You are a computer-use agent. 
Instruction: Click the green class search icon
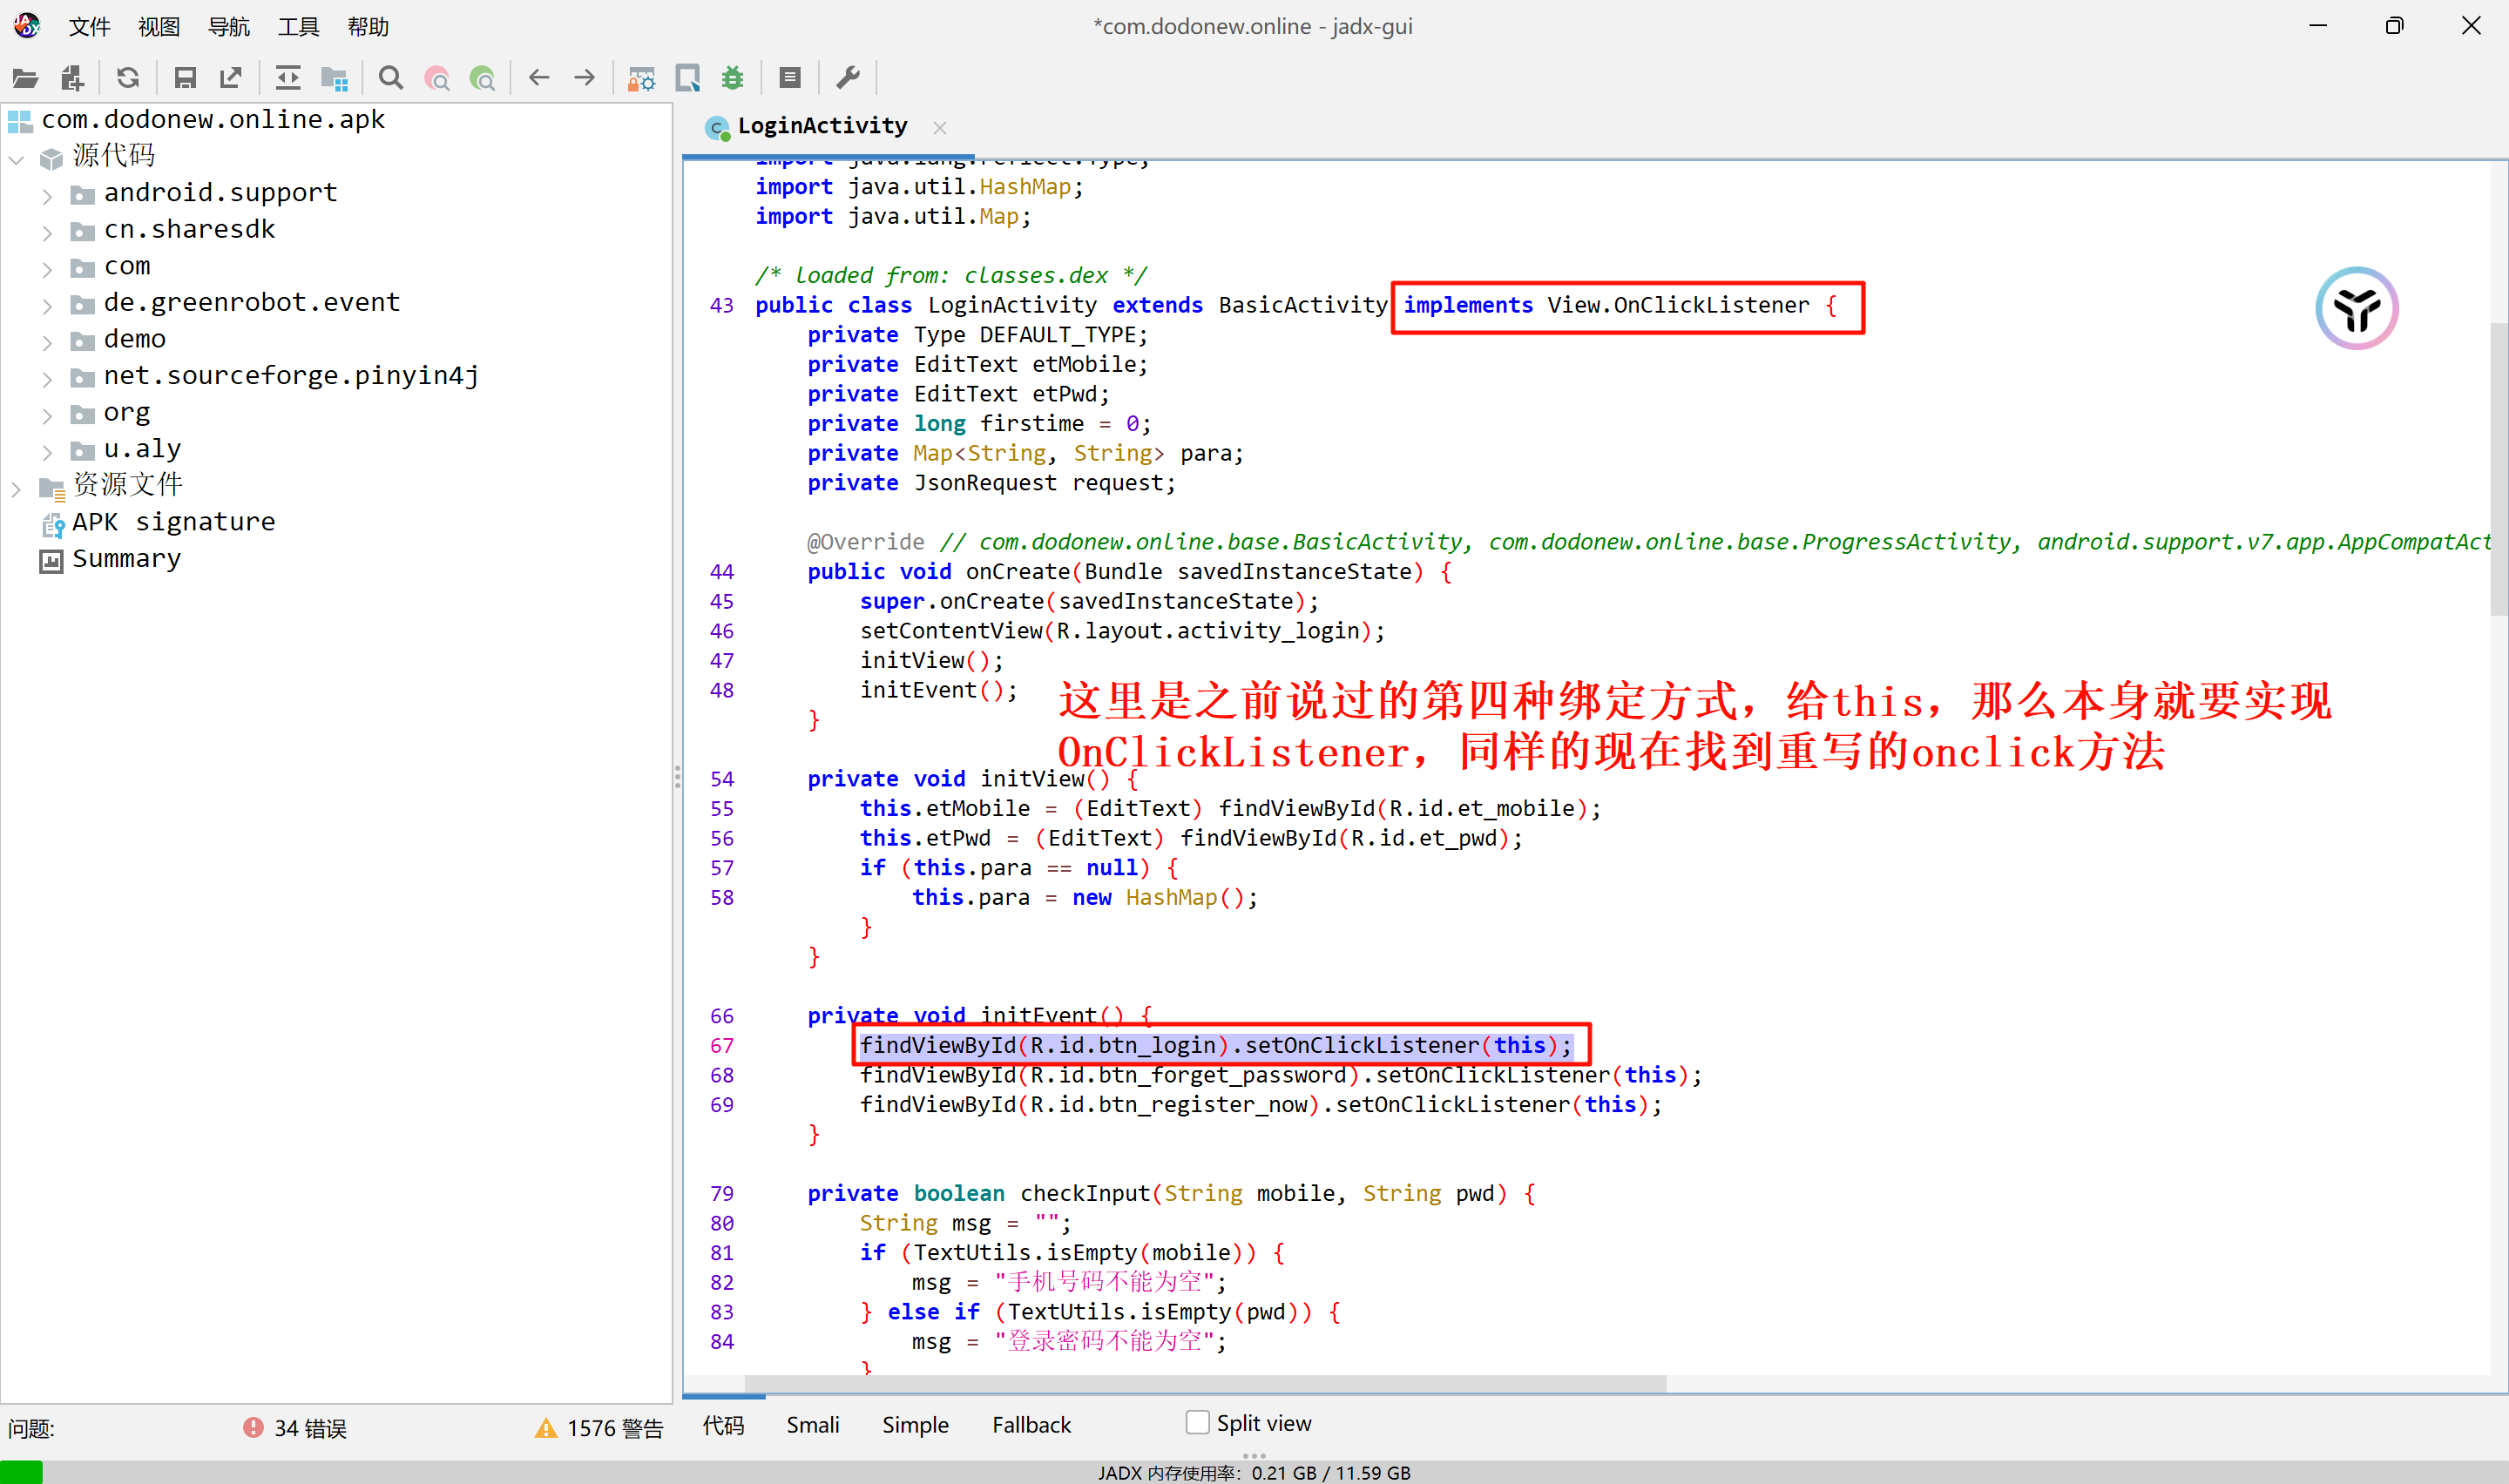483,78
